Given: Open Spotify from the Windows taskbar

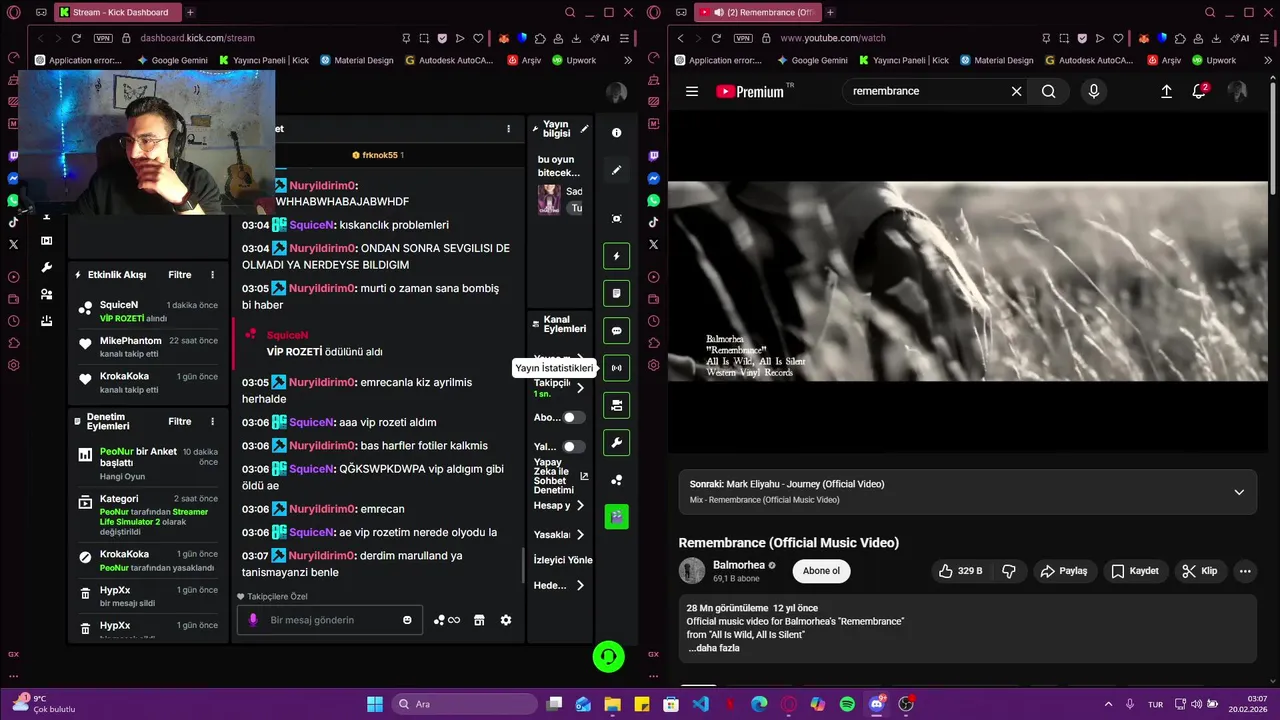Looking at the screenshot, I should pyautogui.click(x=847, y=704).
